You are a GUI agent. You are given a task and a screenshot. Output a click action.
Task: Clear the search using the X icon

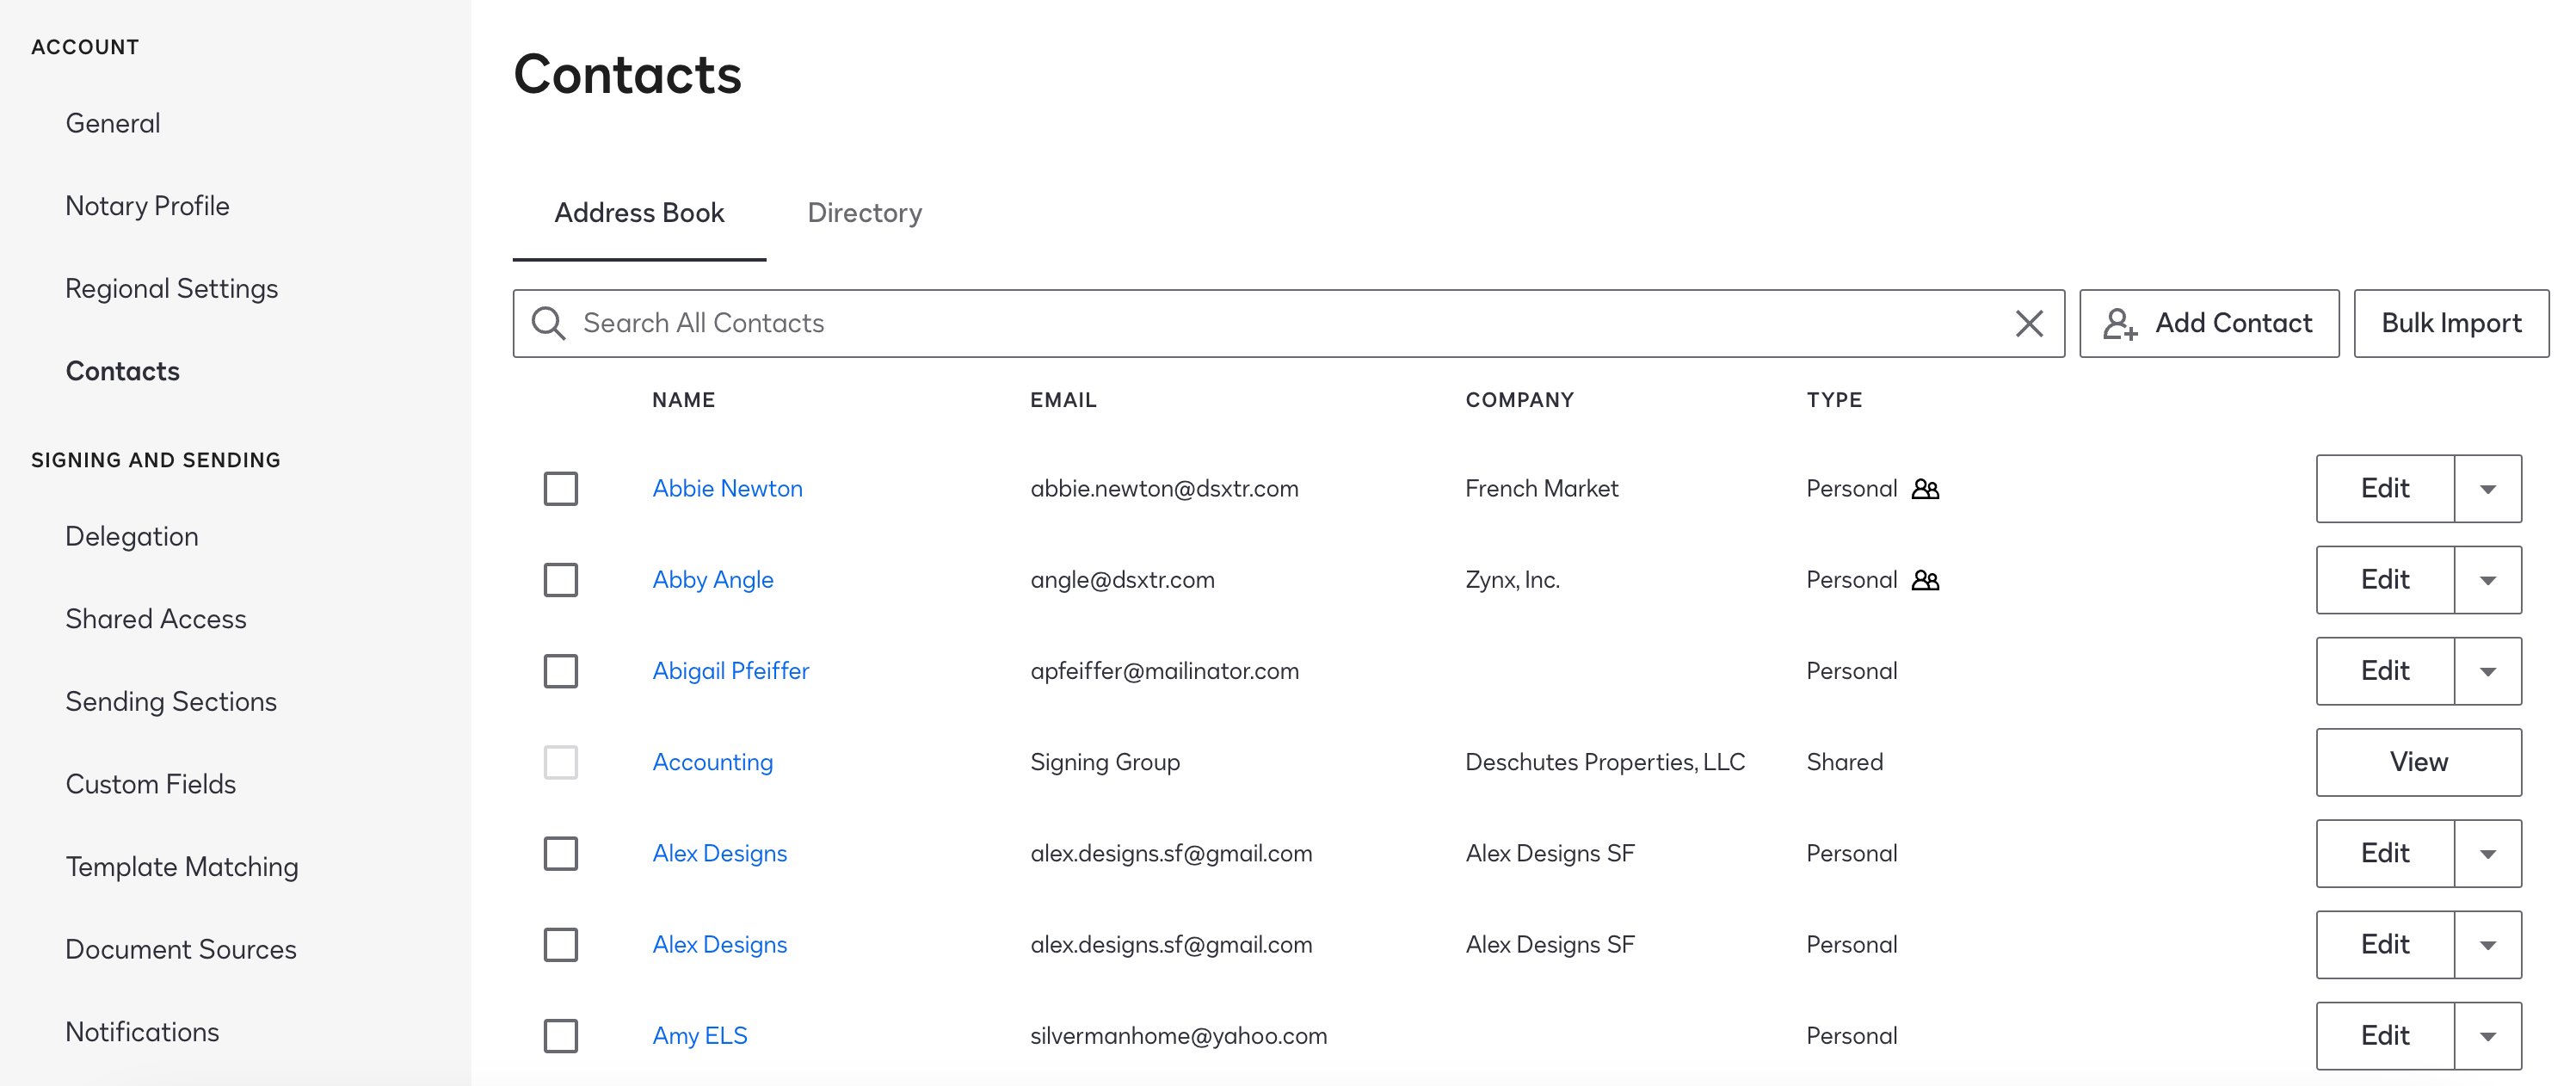[2030, 323]
